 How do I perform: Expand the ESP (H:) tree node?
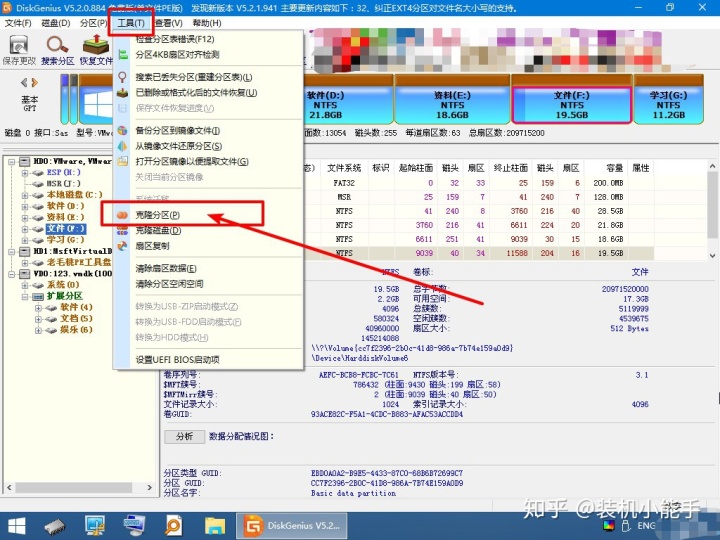[25, 173]
